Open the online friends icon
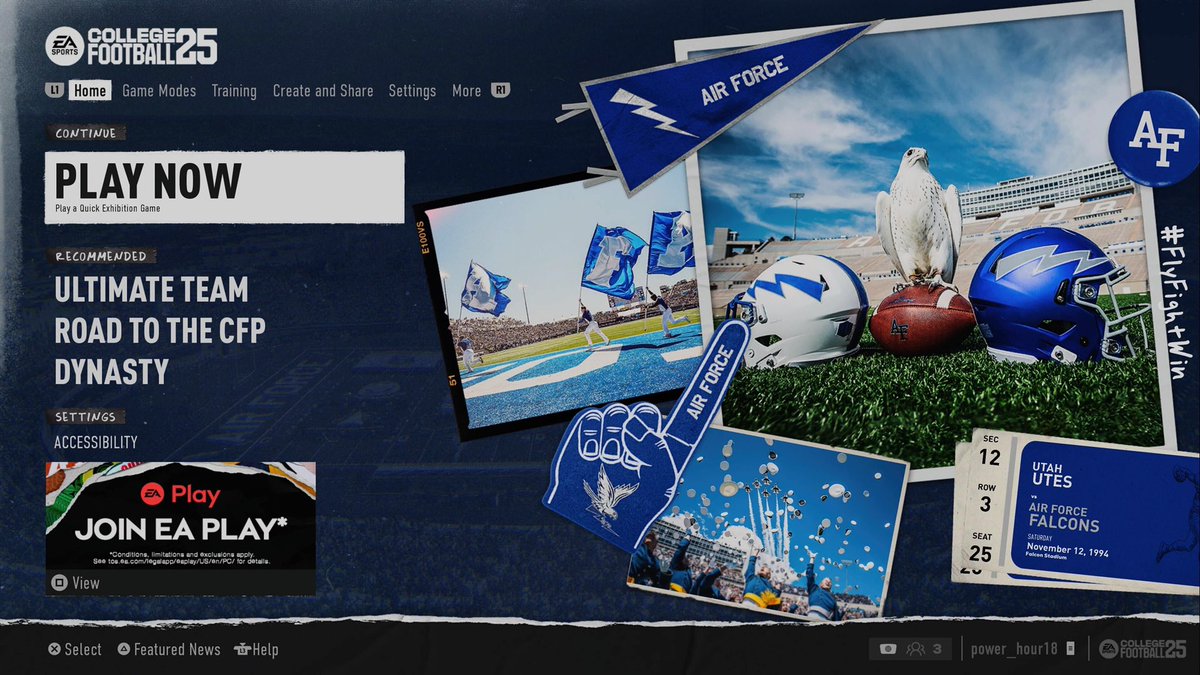The width and height of the screenshot is (1200, 675). pos(915,649)
